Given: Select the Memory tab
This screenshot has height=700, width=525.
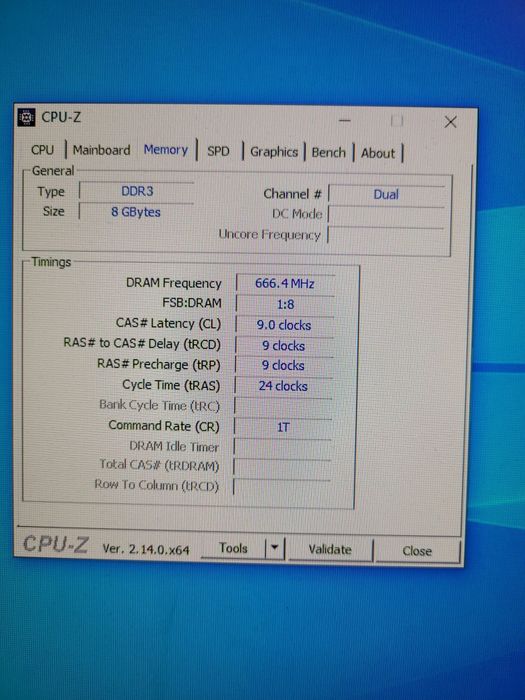Looking at the screenshot, I should [166, 150].
